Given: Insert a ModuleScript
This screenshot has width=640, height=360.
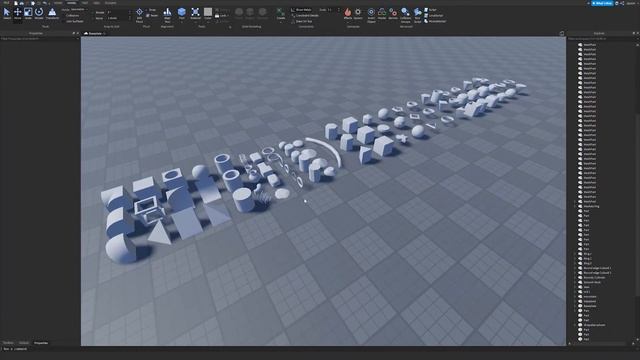Looking at the screenshot, I should (x=435, y=21).
